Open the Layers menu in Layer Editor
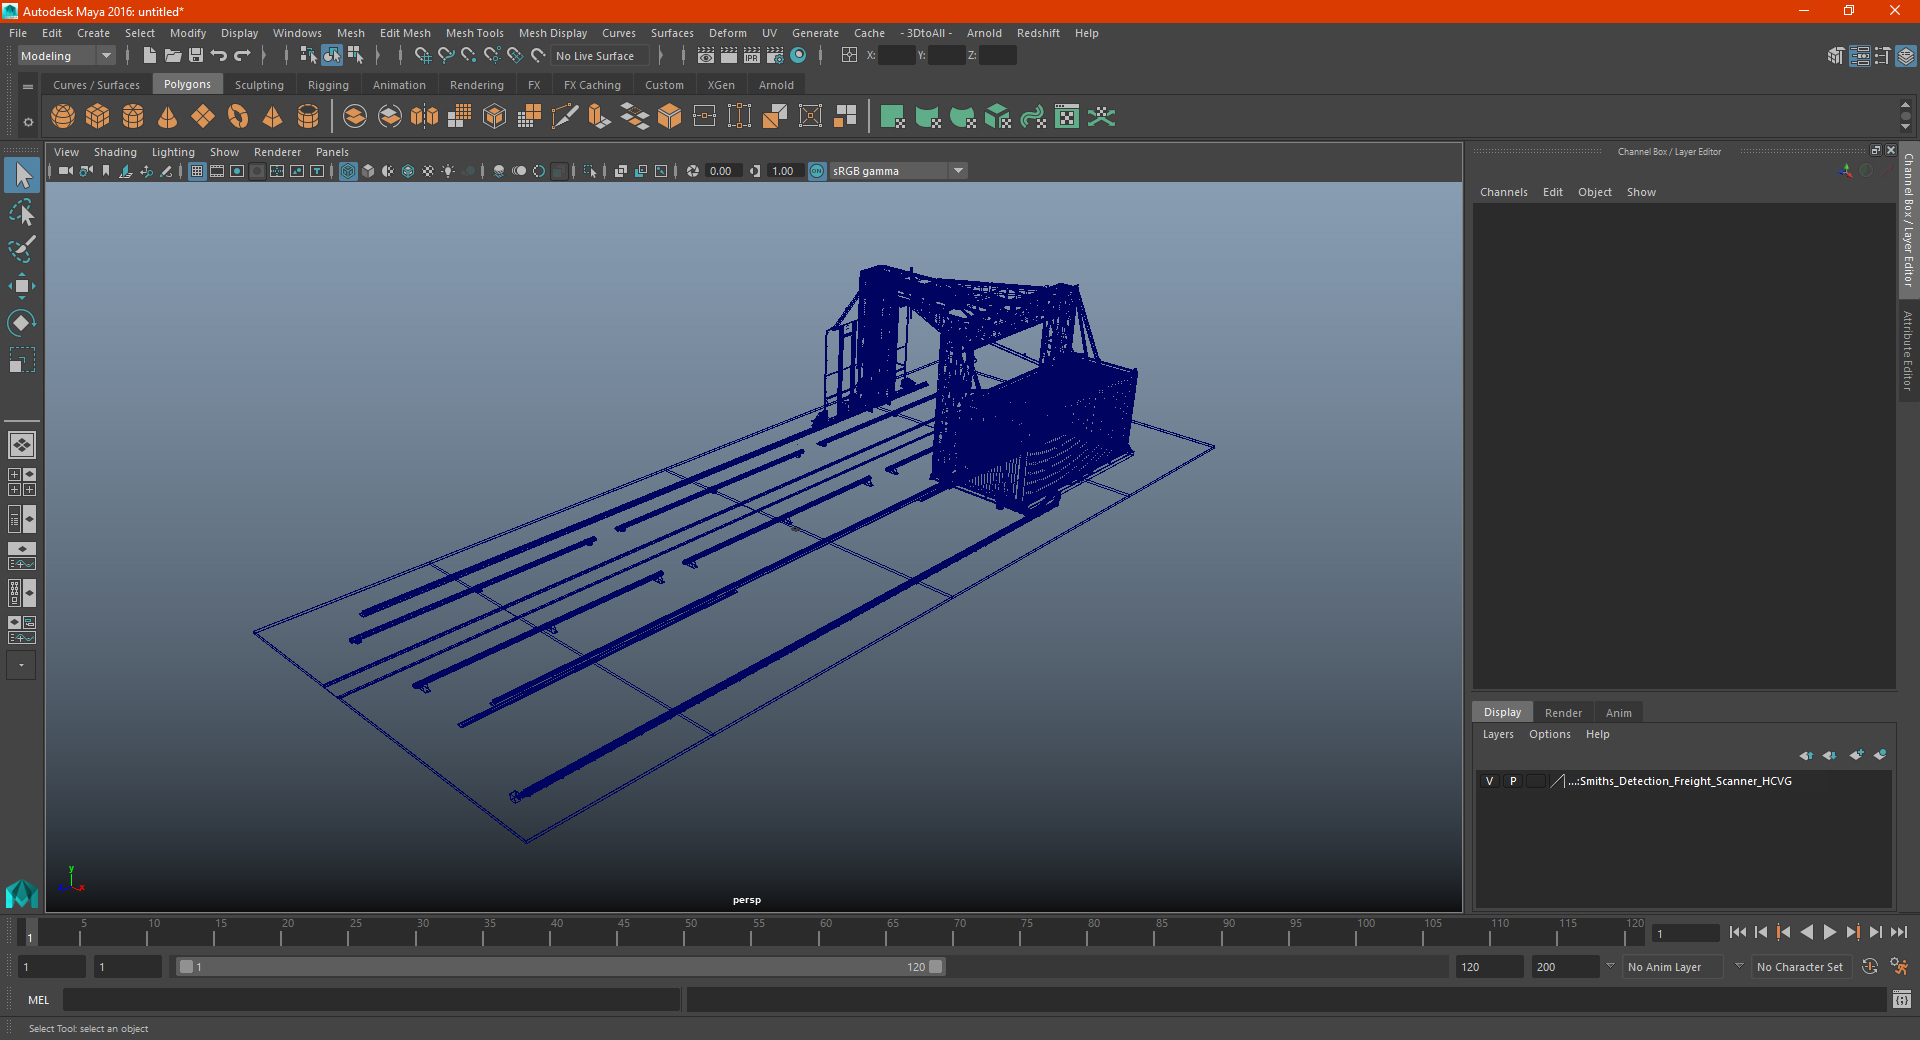 (1497, 734)
